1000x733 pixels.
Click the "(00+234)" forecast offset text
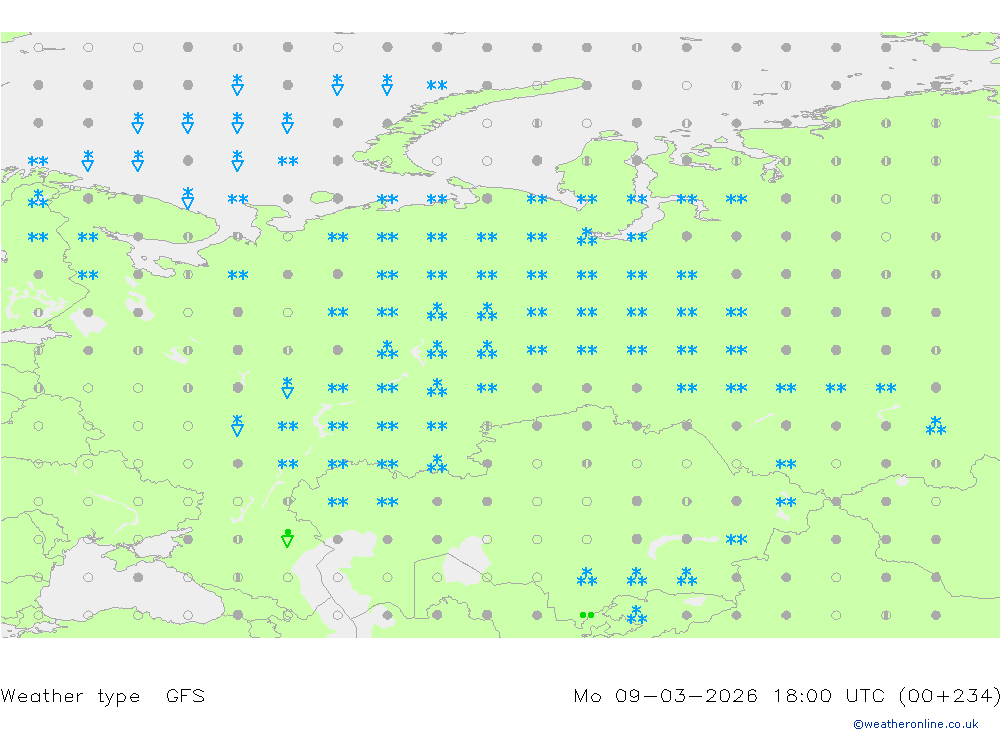click(949, 695)
